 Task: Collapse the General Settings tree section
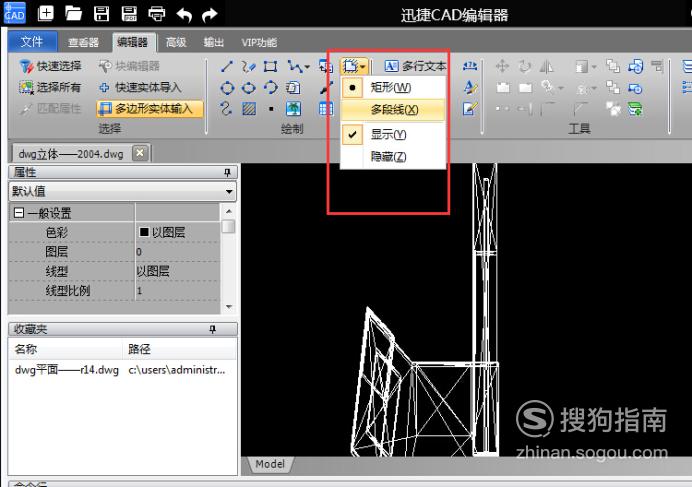pyautogui.click(x=19, y=213)
